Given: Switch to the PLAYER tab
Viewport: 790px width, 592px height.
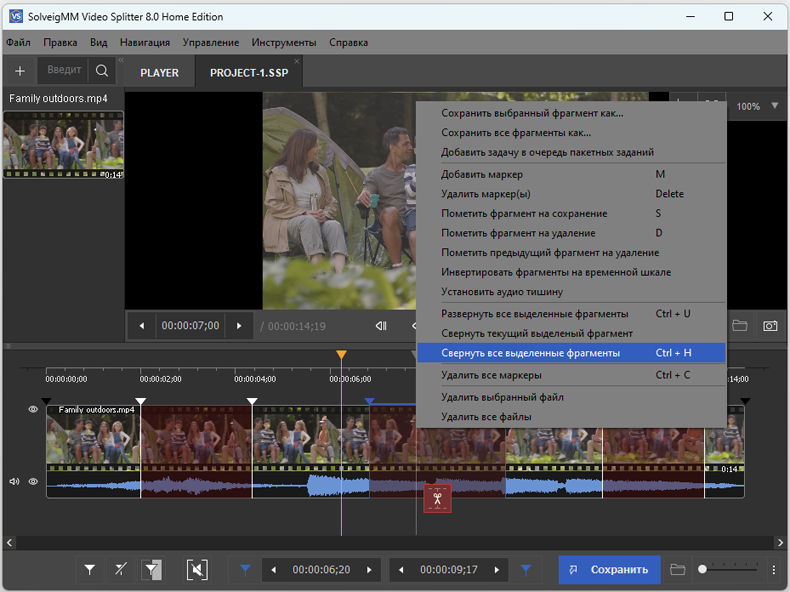Looking at the screenshot, I should point(159,73).
